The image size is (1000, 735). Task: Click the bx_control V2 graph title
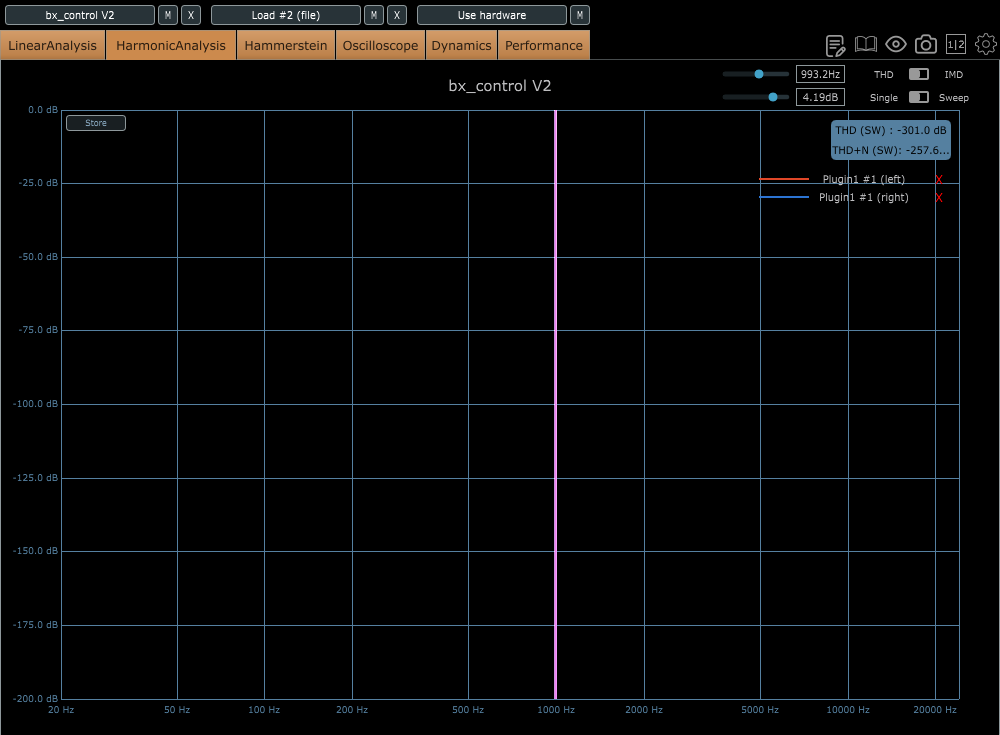coord(500,85)
